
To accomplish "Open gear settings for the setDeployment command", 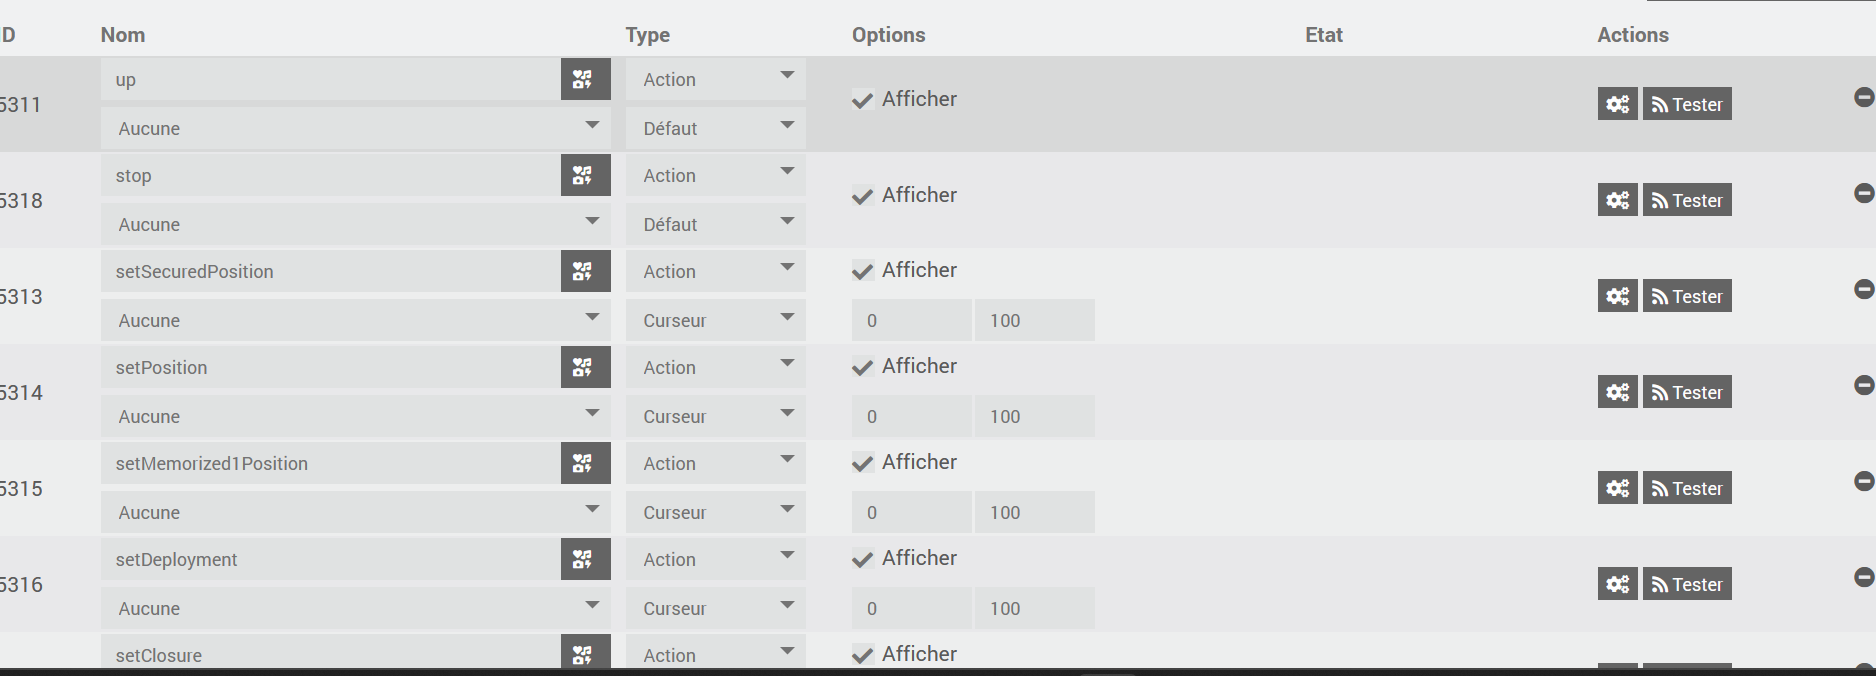I will tap(1617, 584).
